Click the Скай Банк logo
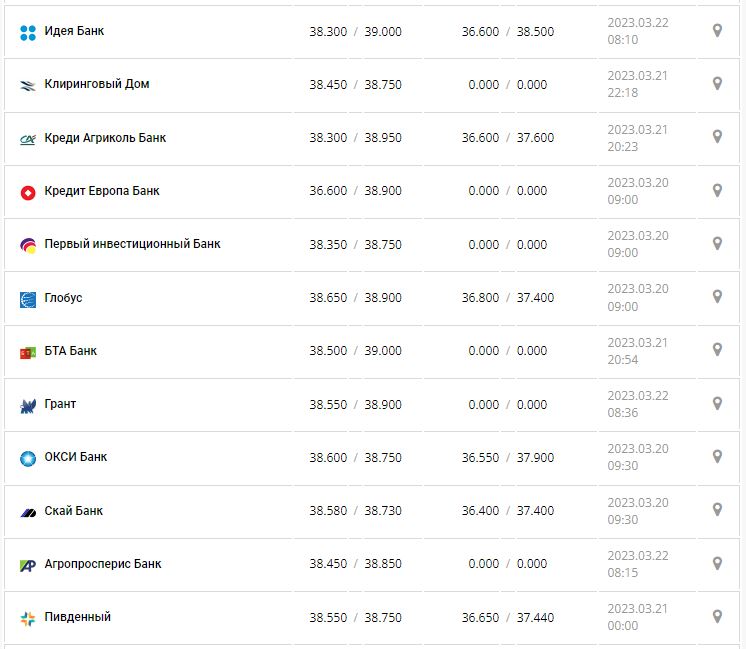The height and width of the screenshot is (649, 746). coord(28,512)
